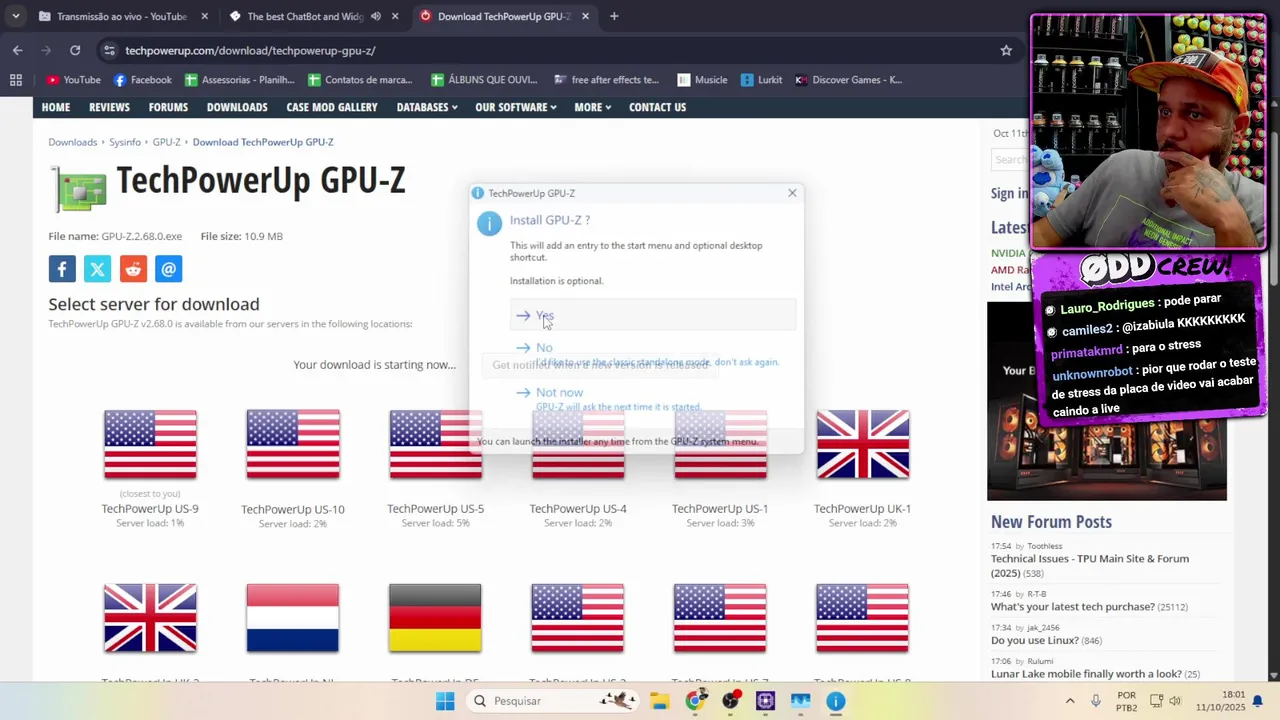Select the TechPowerUp US-5 flag

click(x=435, y=444)
